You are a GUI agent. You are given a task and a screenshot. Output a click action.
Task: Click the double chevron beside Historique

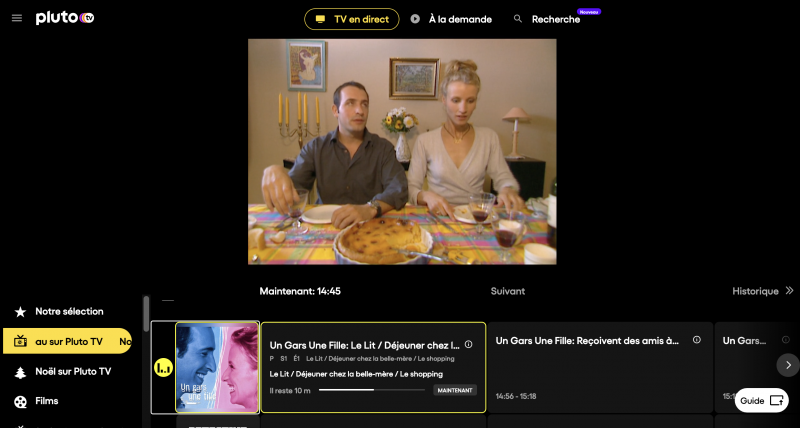click(789, 291)
